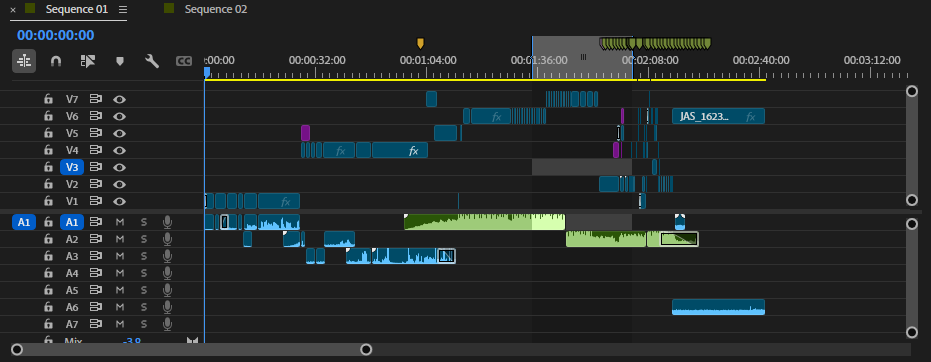Mute audio track A3
931x362 pixels.
tap(120, 256)
